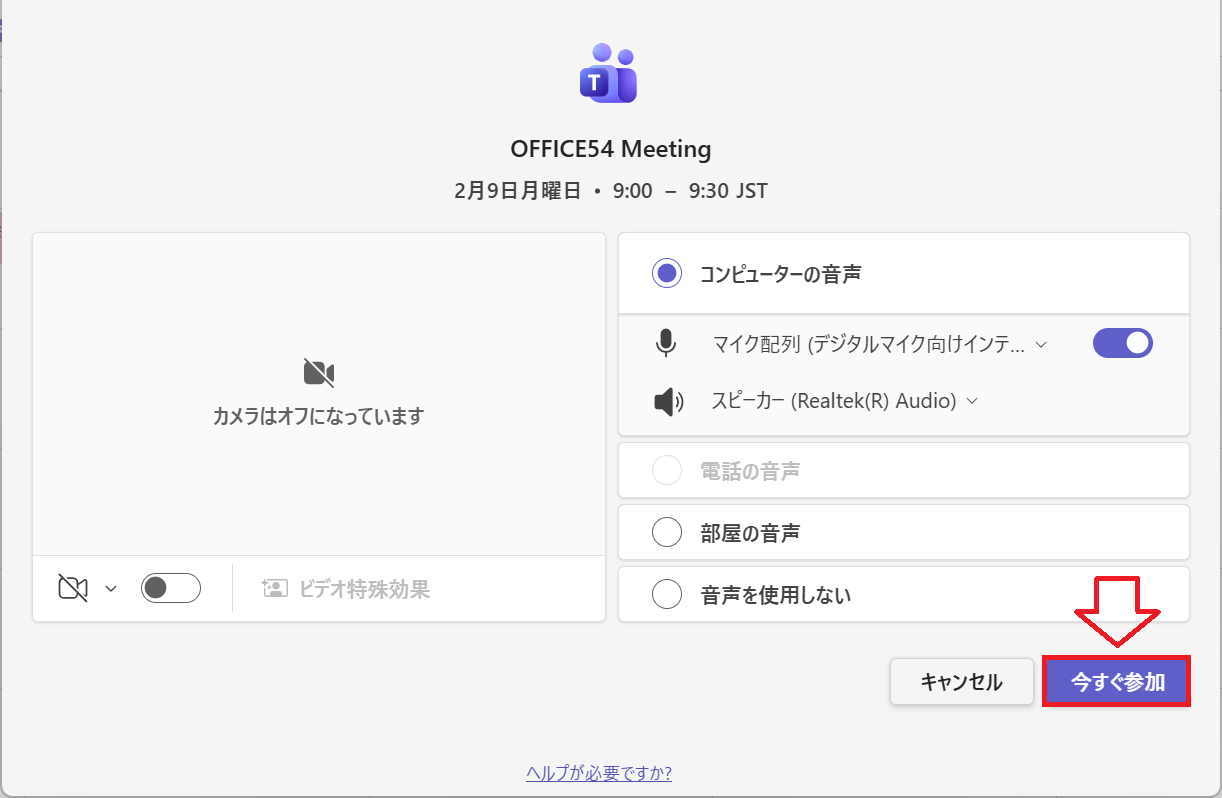
Task: Click the crossed-out camera icon beside the video toggle
Action: pos(73,588)
